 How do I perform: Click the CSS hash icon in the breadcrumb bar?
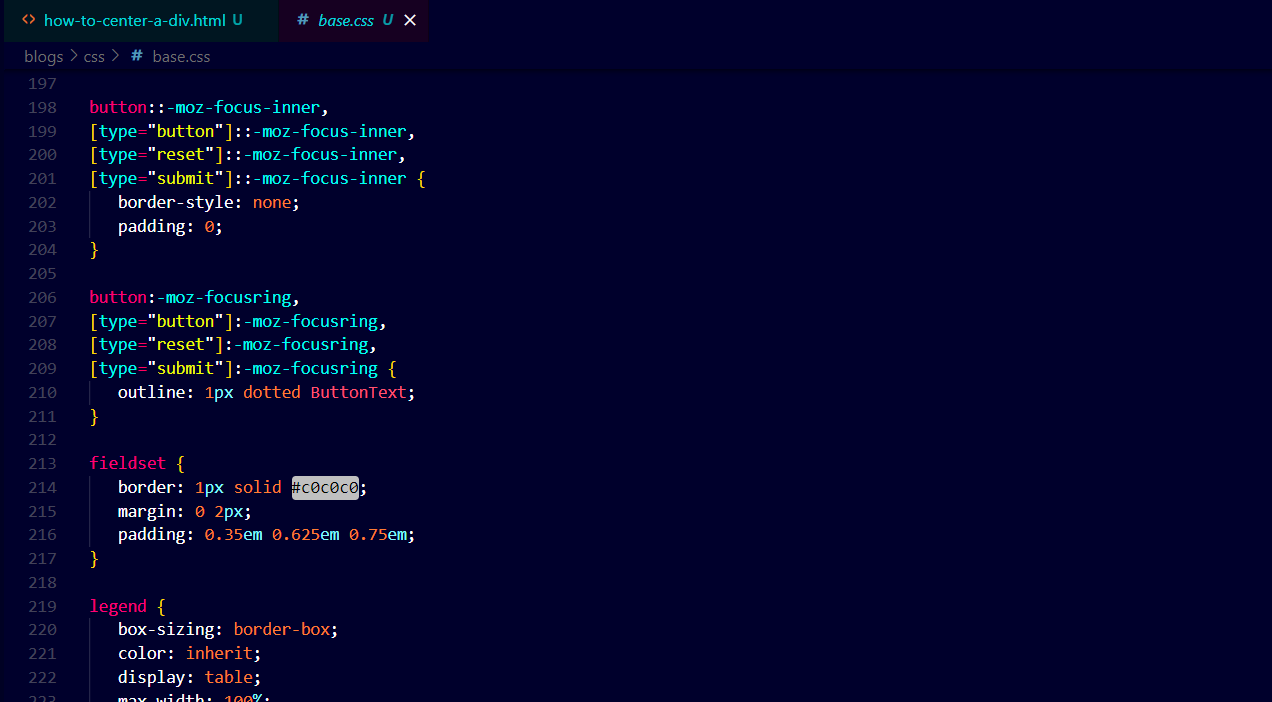click(136, 56)
